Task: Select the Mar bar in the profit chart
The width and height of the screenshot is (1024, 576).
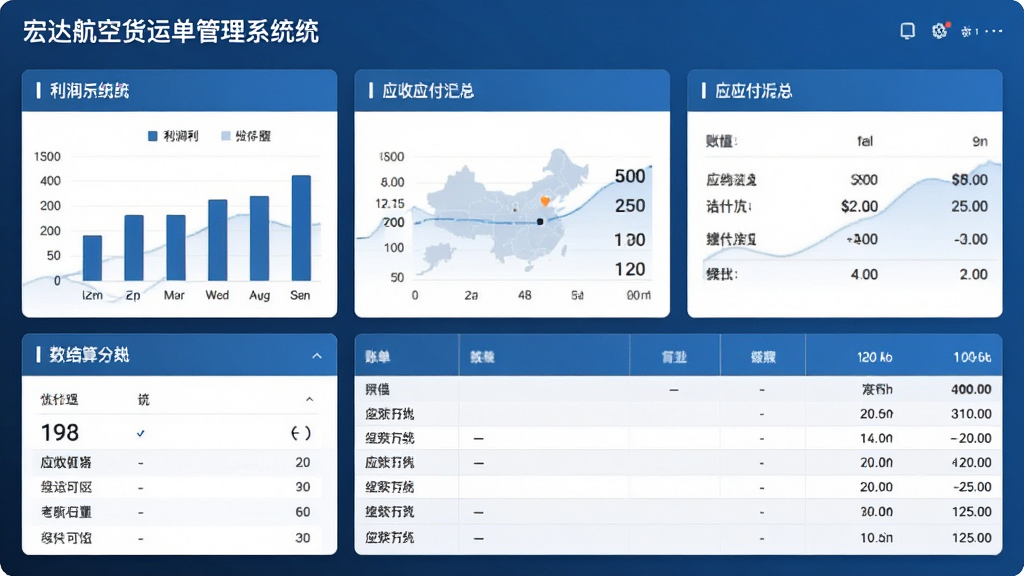Action: coord(176,248)
